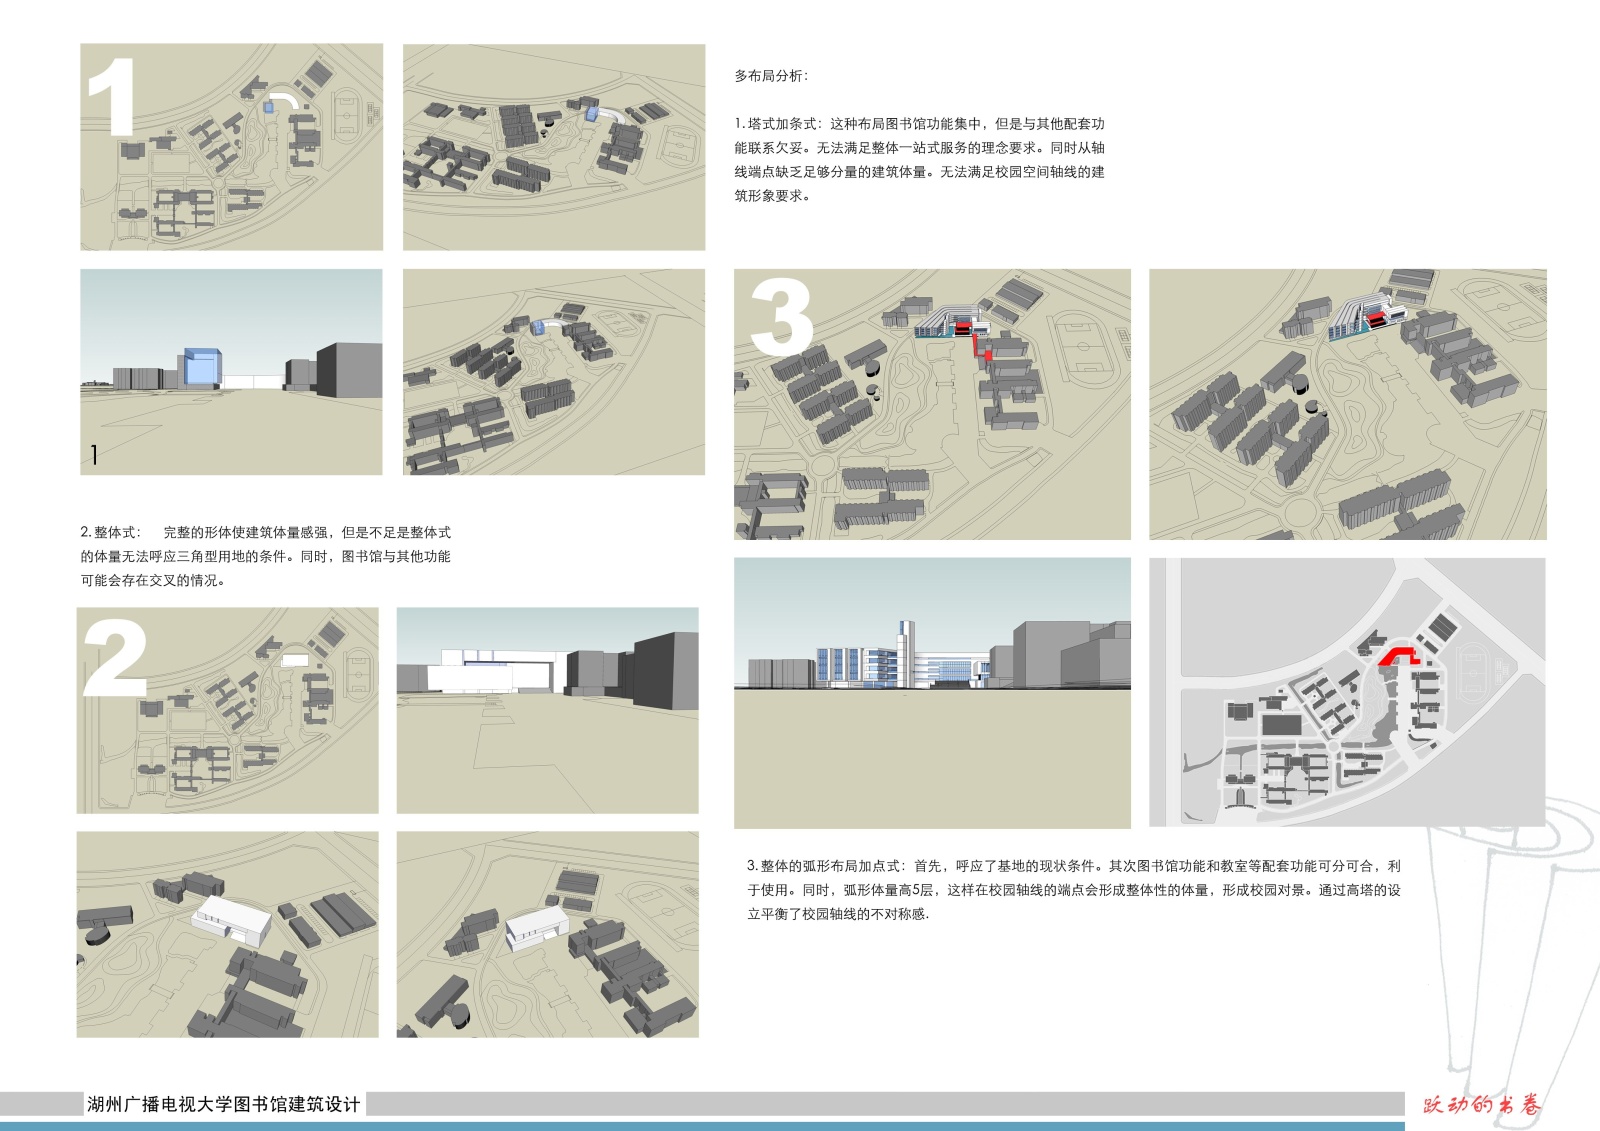Open gray campus master plan with red arc building

(x=1347, y=692)
